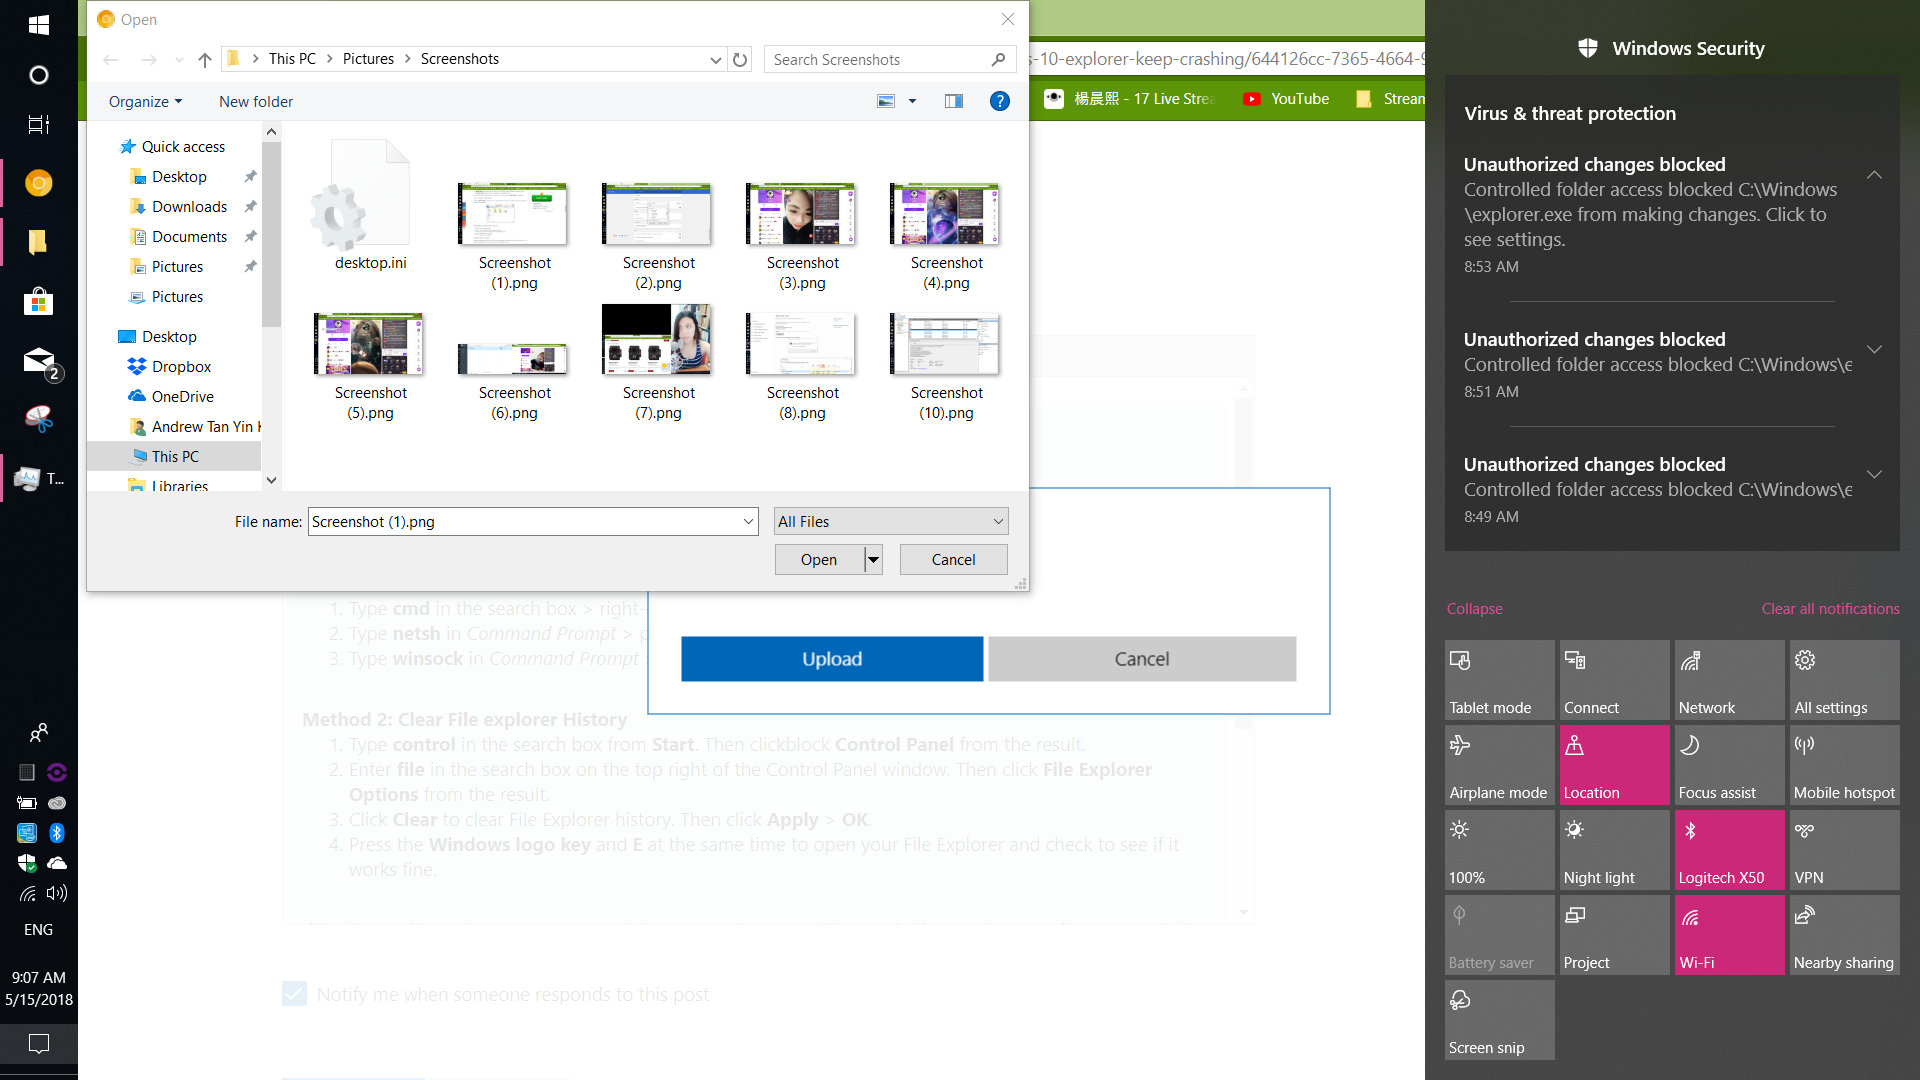Click Clear all notifications link

(x=1829, y=609)
